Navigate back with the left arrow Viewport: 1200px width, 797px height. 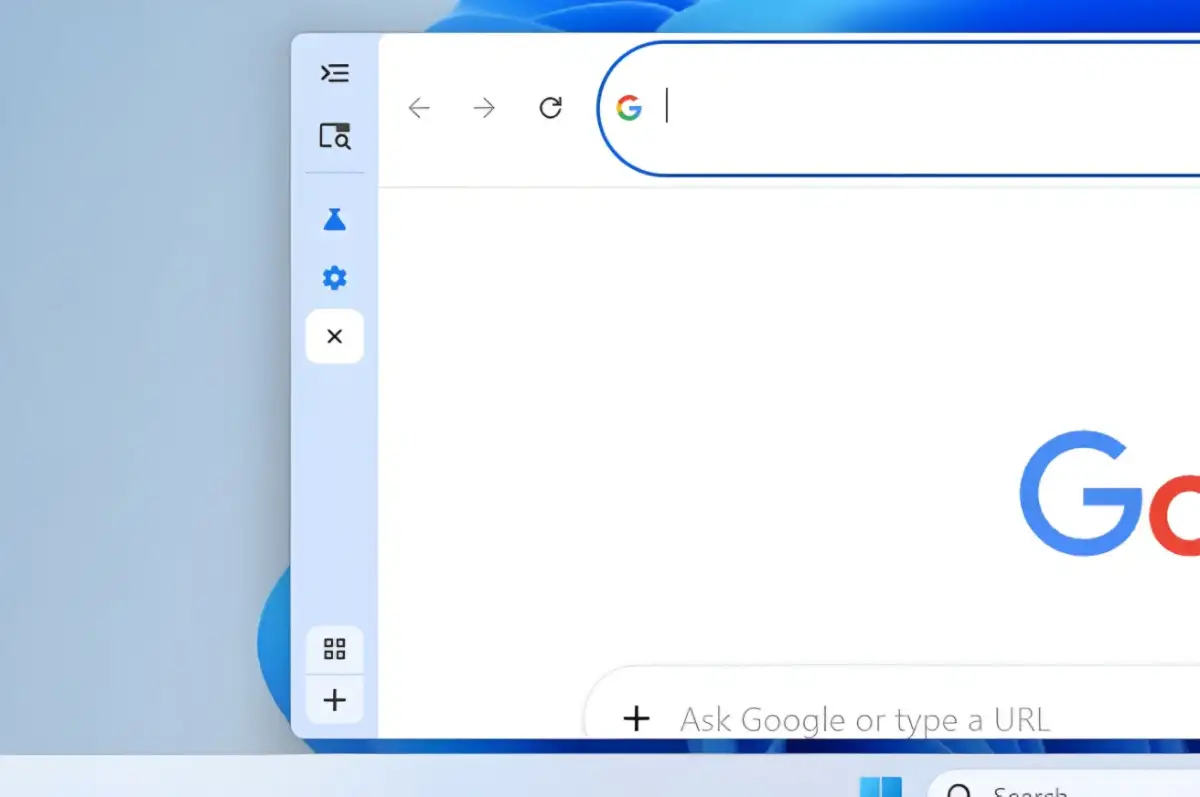pyautogui.click(x=419, y=108)
